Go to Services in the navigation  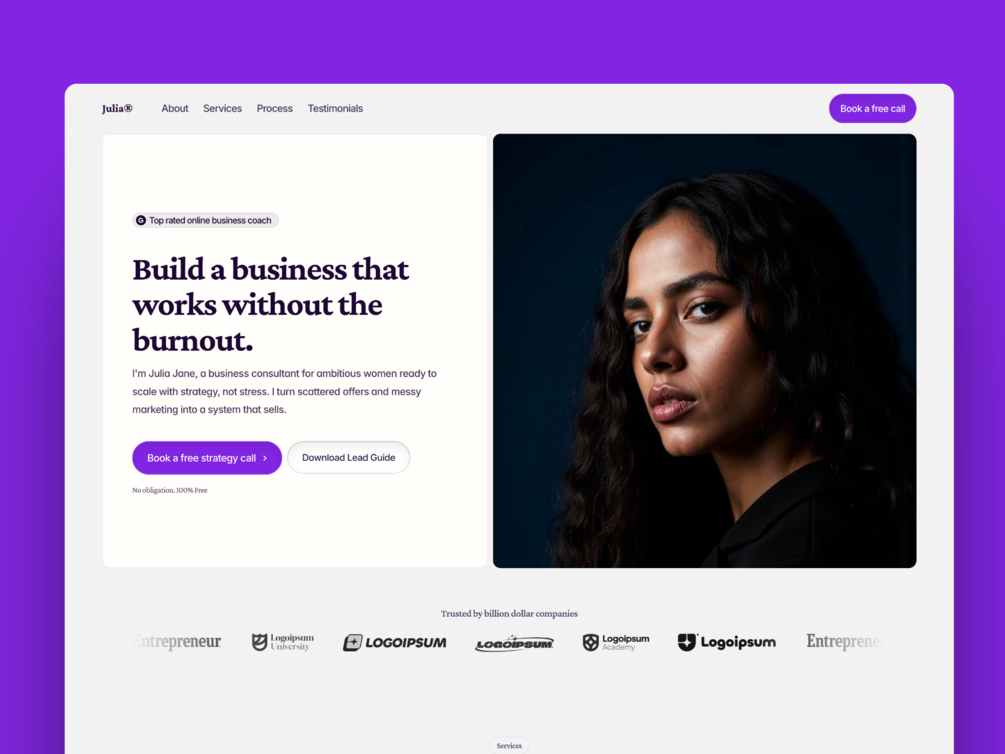pos(222,108)
